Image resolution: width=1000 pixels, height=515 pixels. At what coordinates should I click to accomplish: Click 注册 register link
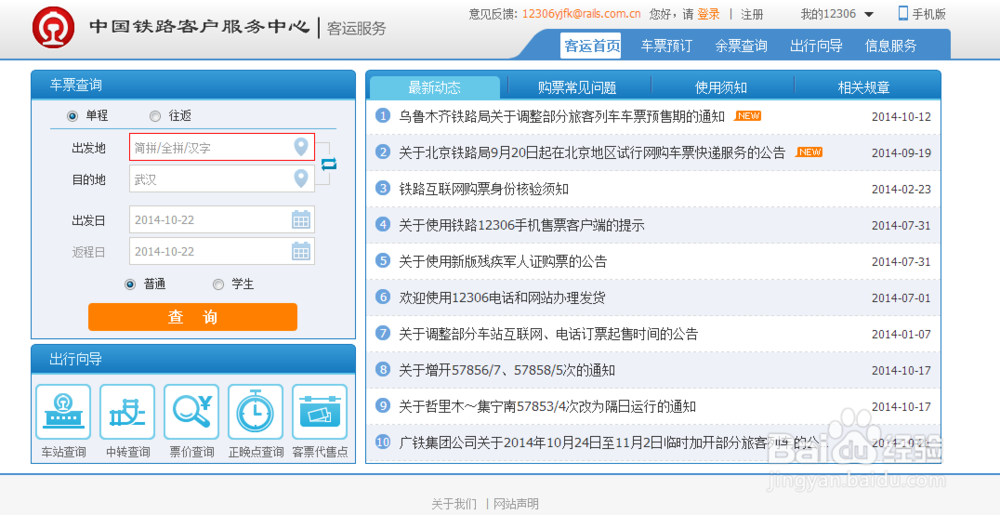[x=751, y=14]
